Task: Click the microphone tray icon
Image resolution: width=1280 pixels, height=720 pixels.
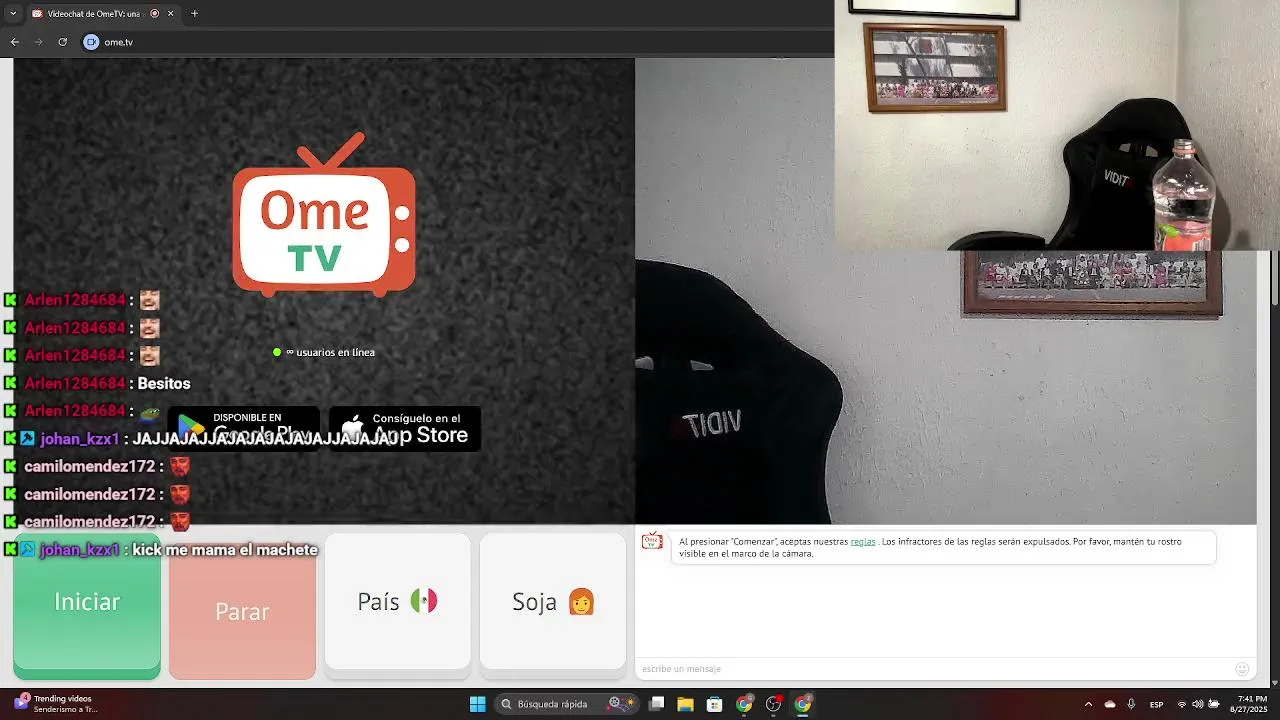Action: [1131, 704]
